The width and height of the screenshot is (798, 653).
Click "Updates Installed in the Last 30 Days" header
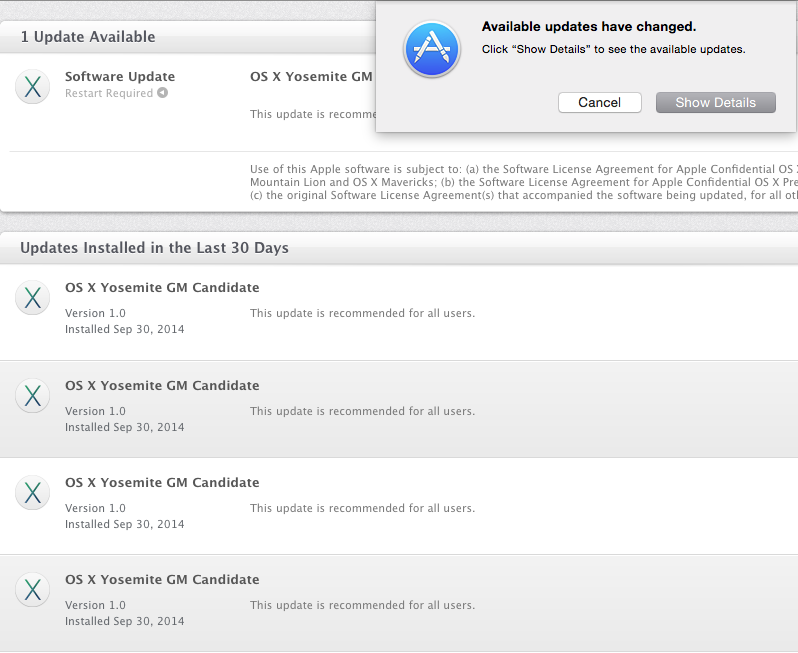(154, 248)
